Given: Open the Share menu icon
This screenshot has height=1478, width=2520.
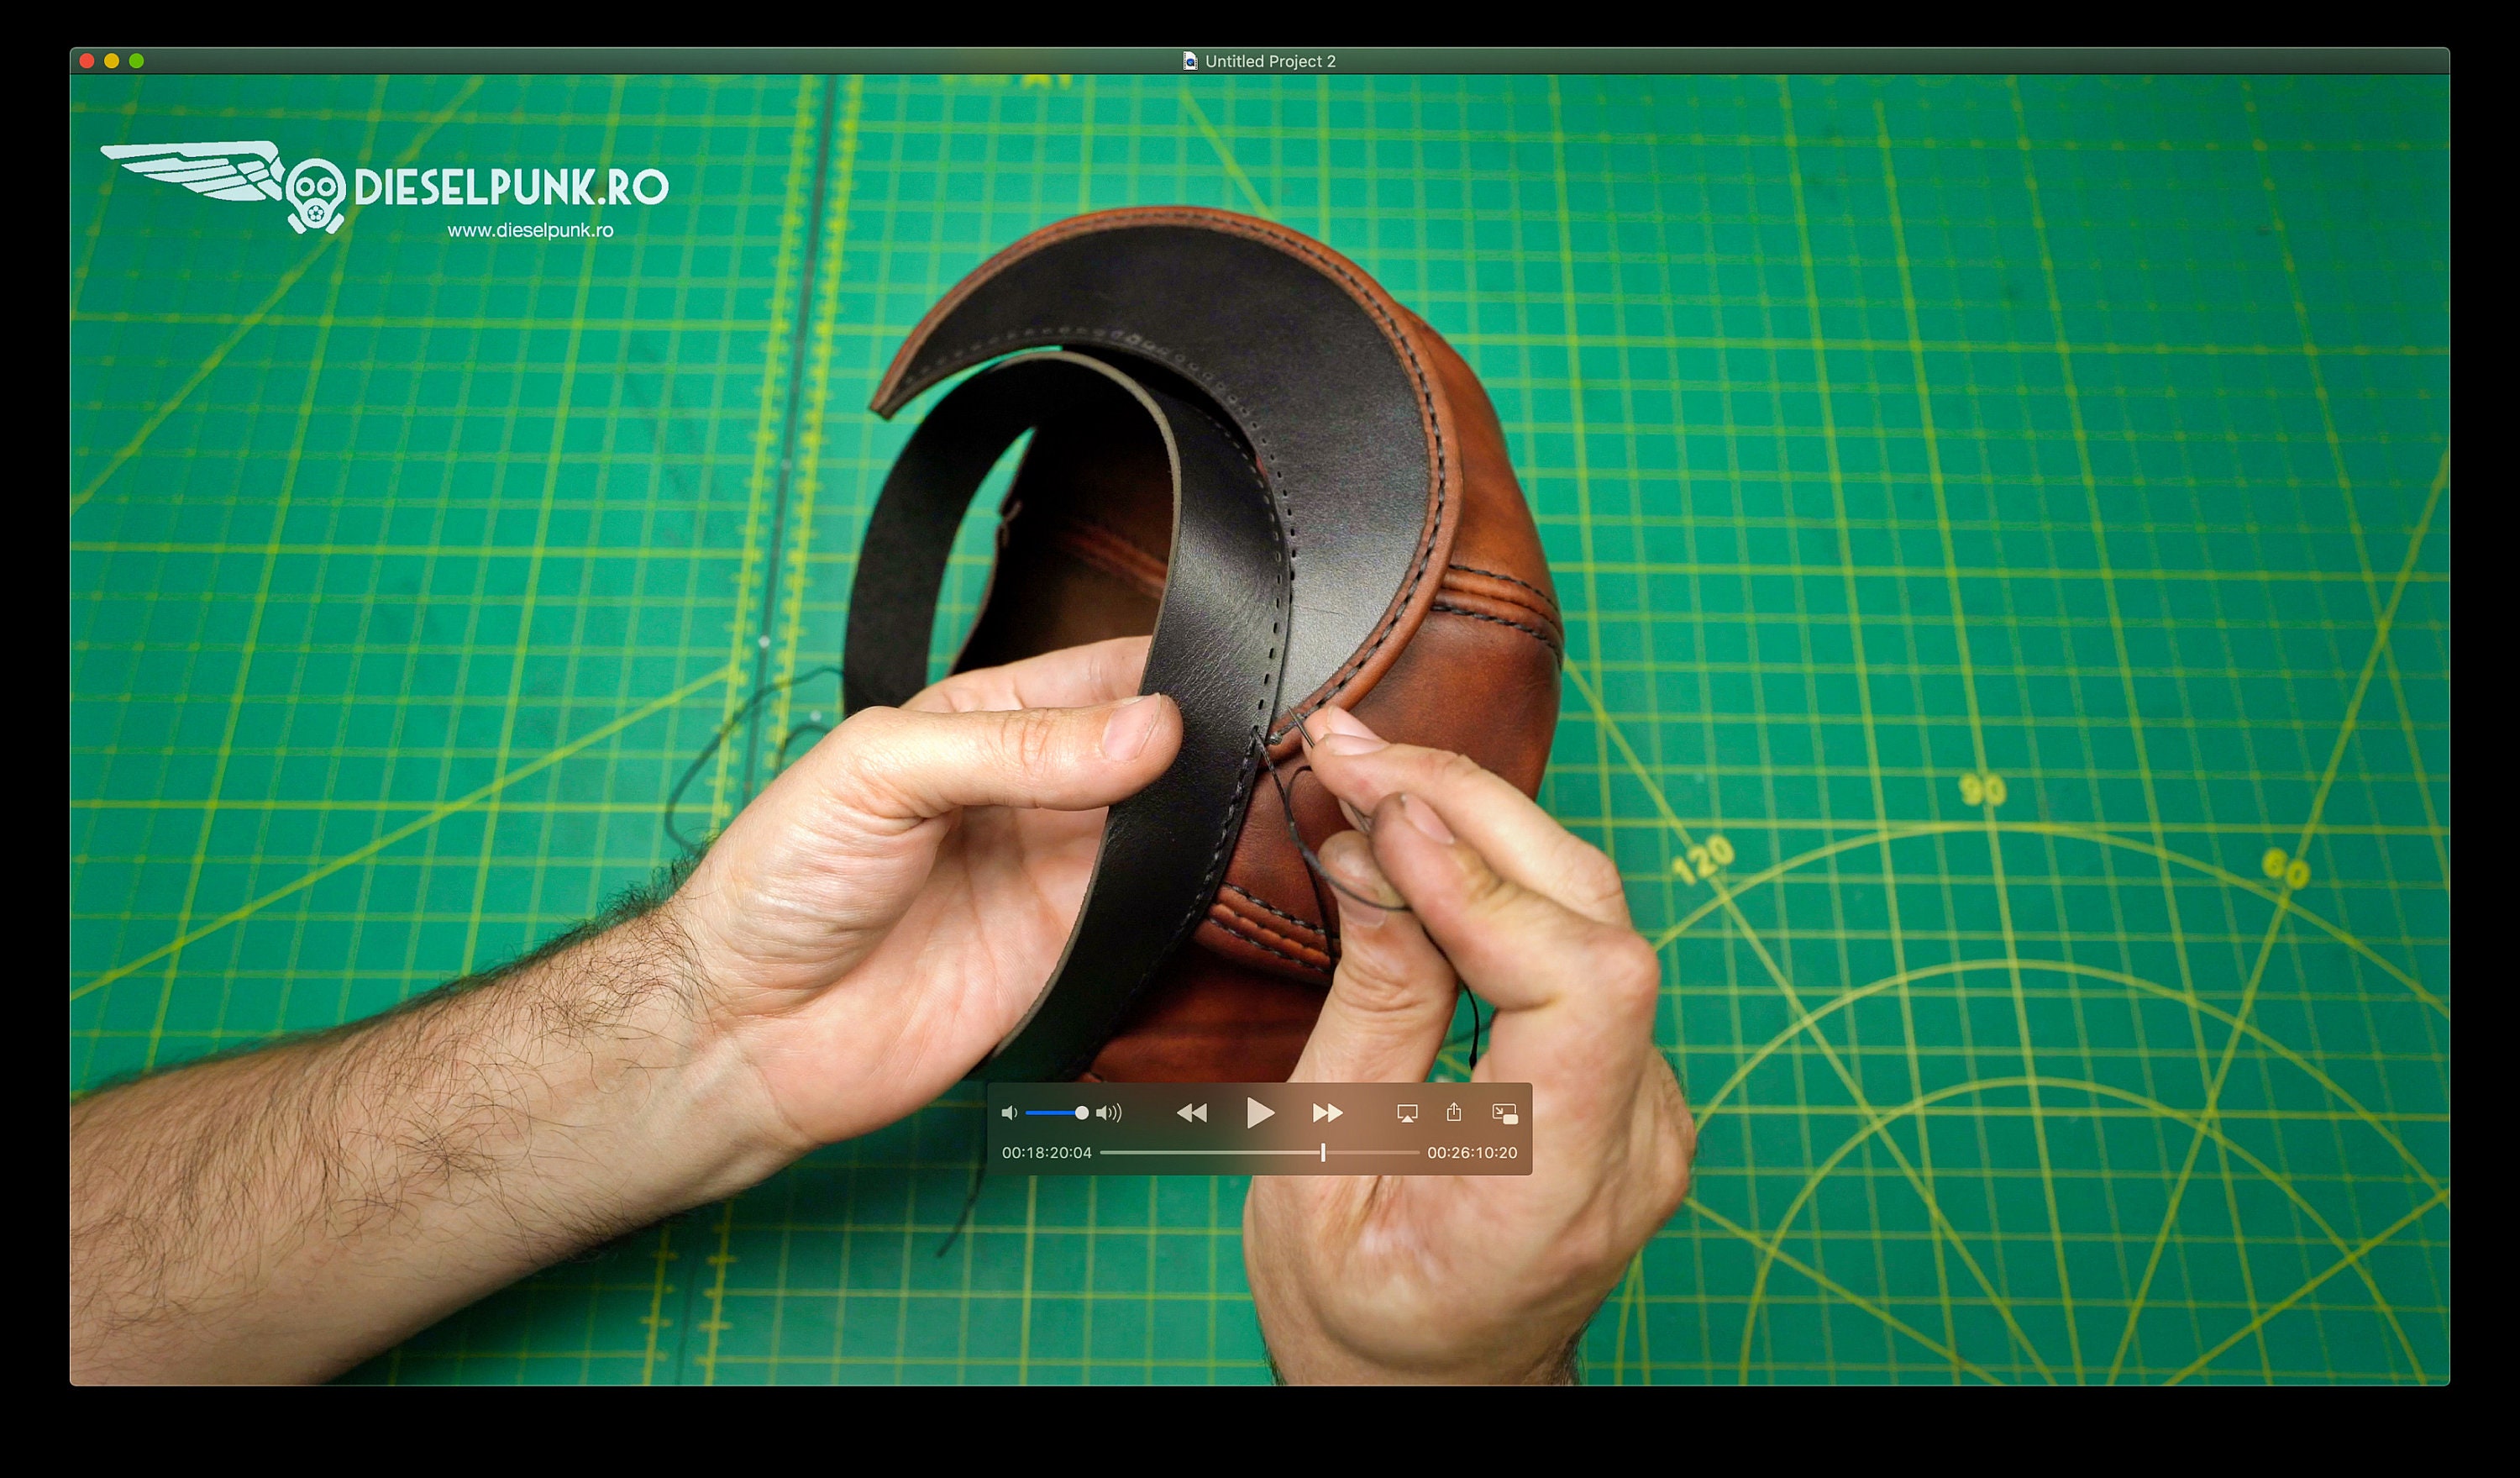Looking at the screenshot, I should (1454, 1112).
